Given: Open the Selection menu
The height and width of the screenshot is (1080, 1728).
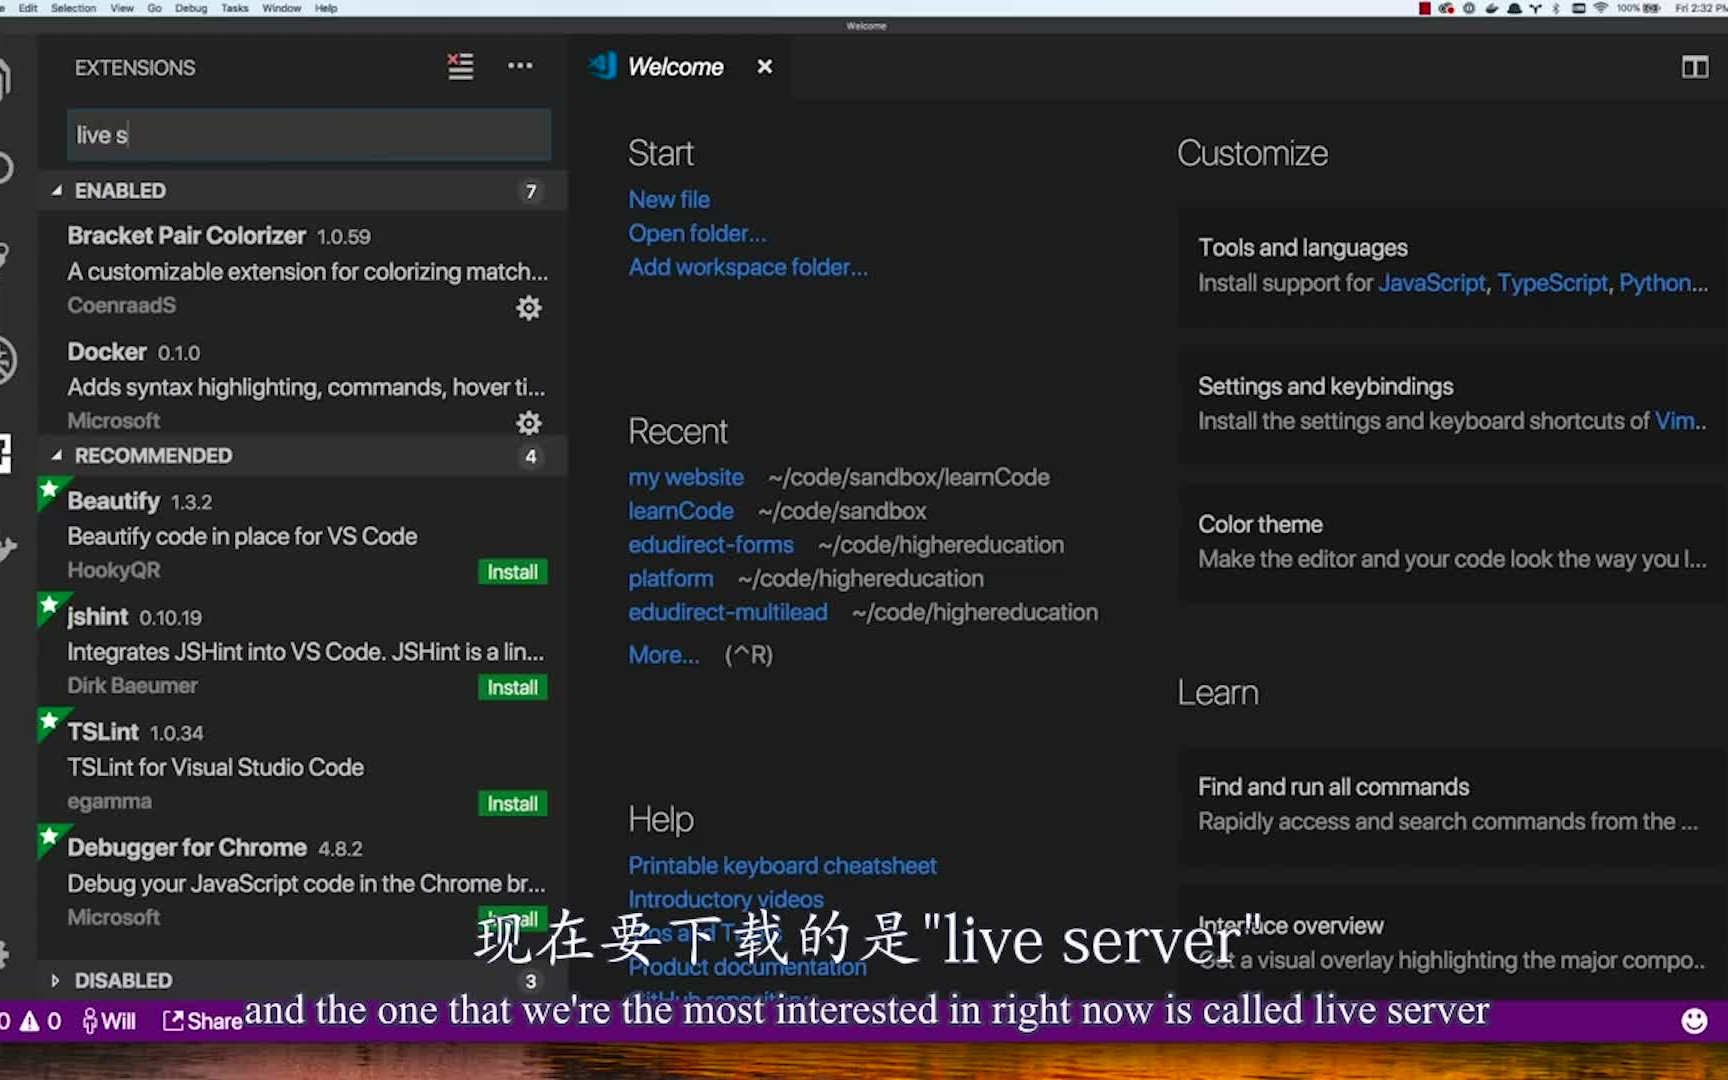Looking at the screenshot, I should [x=74, y=8].
